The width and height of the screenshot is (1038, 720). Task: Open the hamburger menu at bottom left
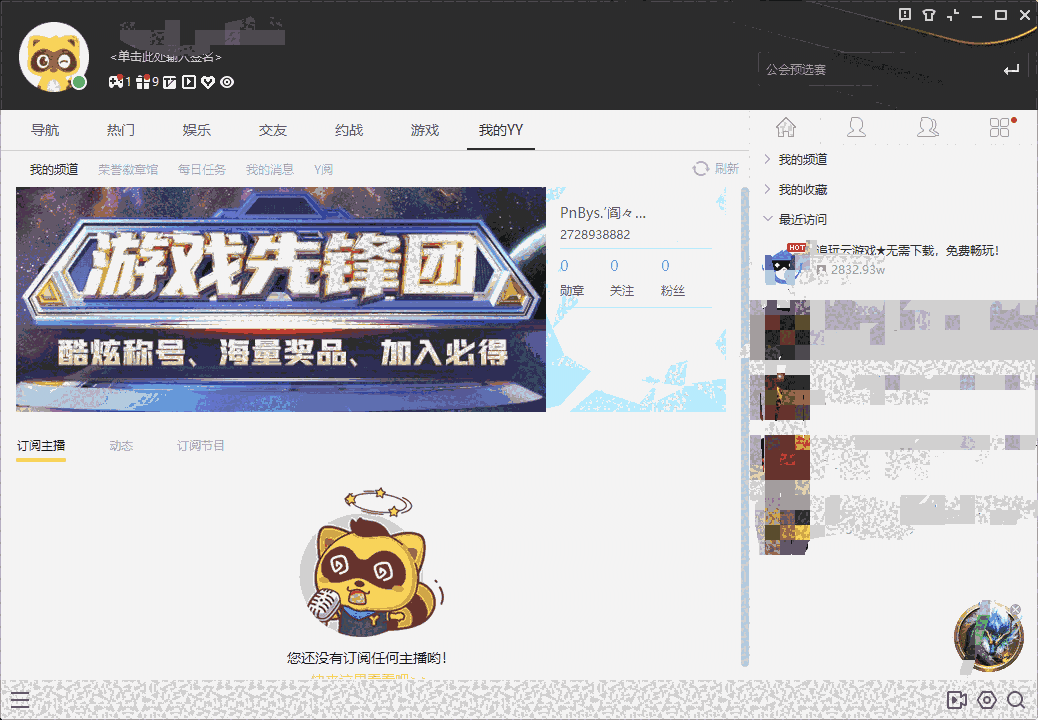click(20, 699)
